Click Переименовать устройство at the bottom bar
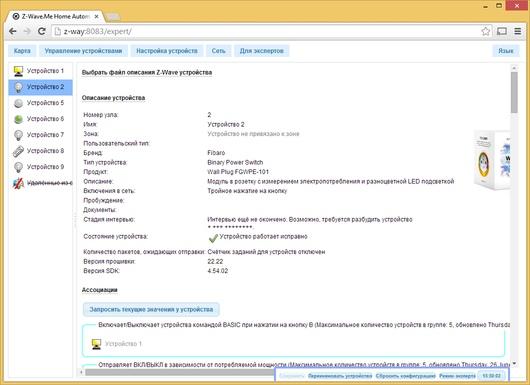The height and width of the screenshot is (385, 530). click(340, 376)
